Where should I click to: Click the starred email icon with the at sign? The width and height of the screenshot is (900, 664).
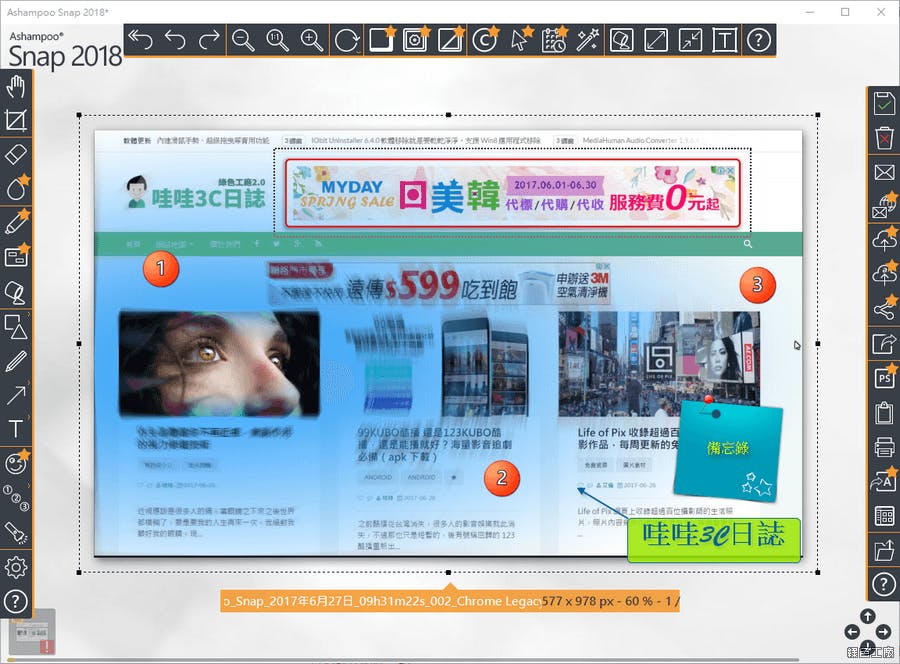click(x=884, y=207)
